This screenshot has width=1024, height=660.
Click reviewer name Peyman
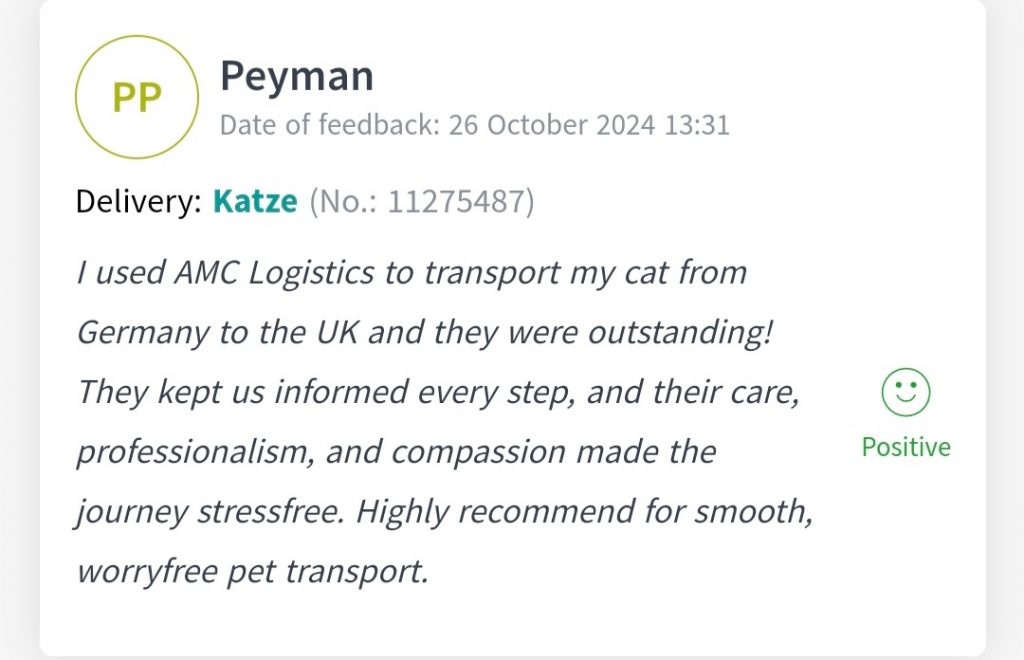coord(297,75)
